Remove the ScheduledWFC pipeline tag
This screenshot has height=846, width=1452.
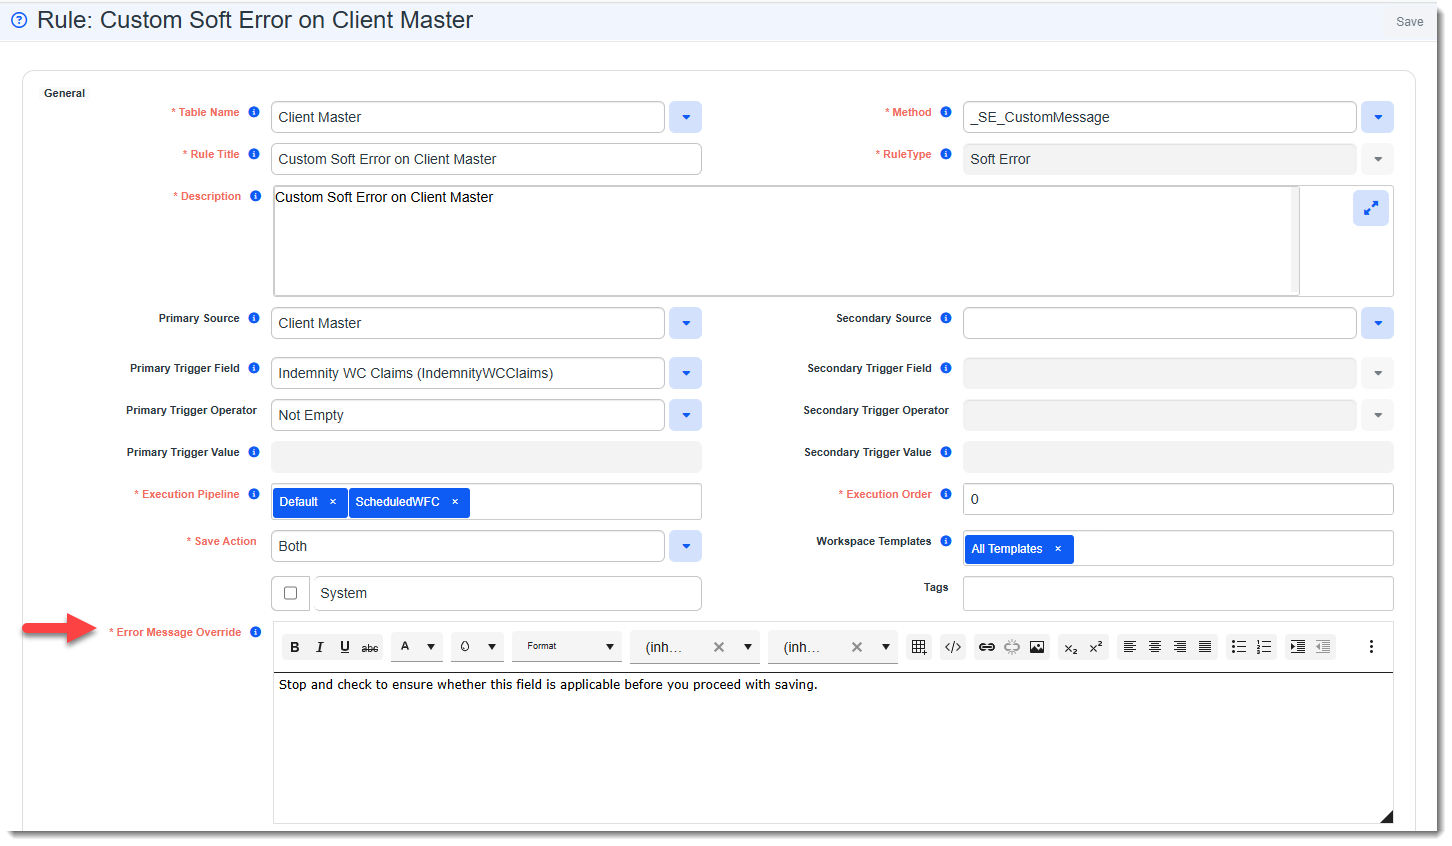coord(455,502)
